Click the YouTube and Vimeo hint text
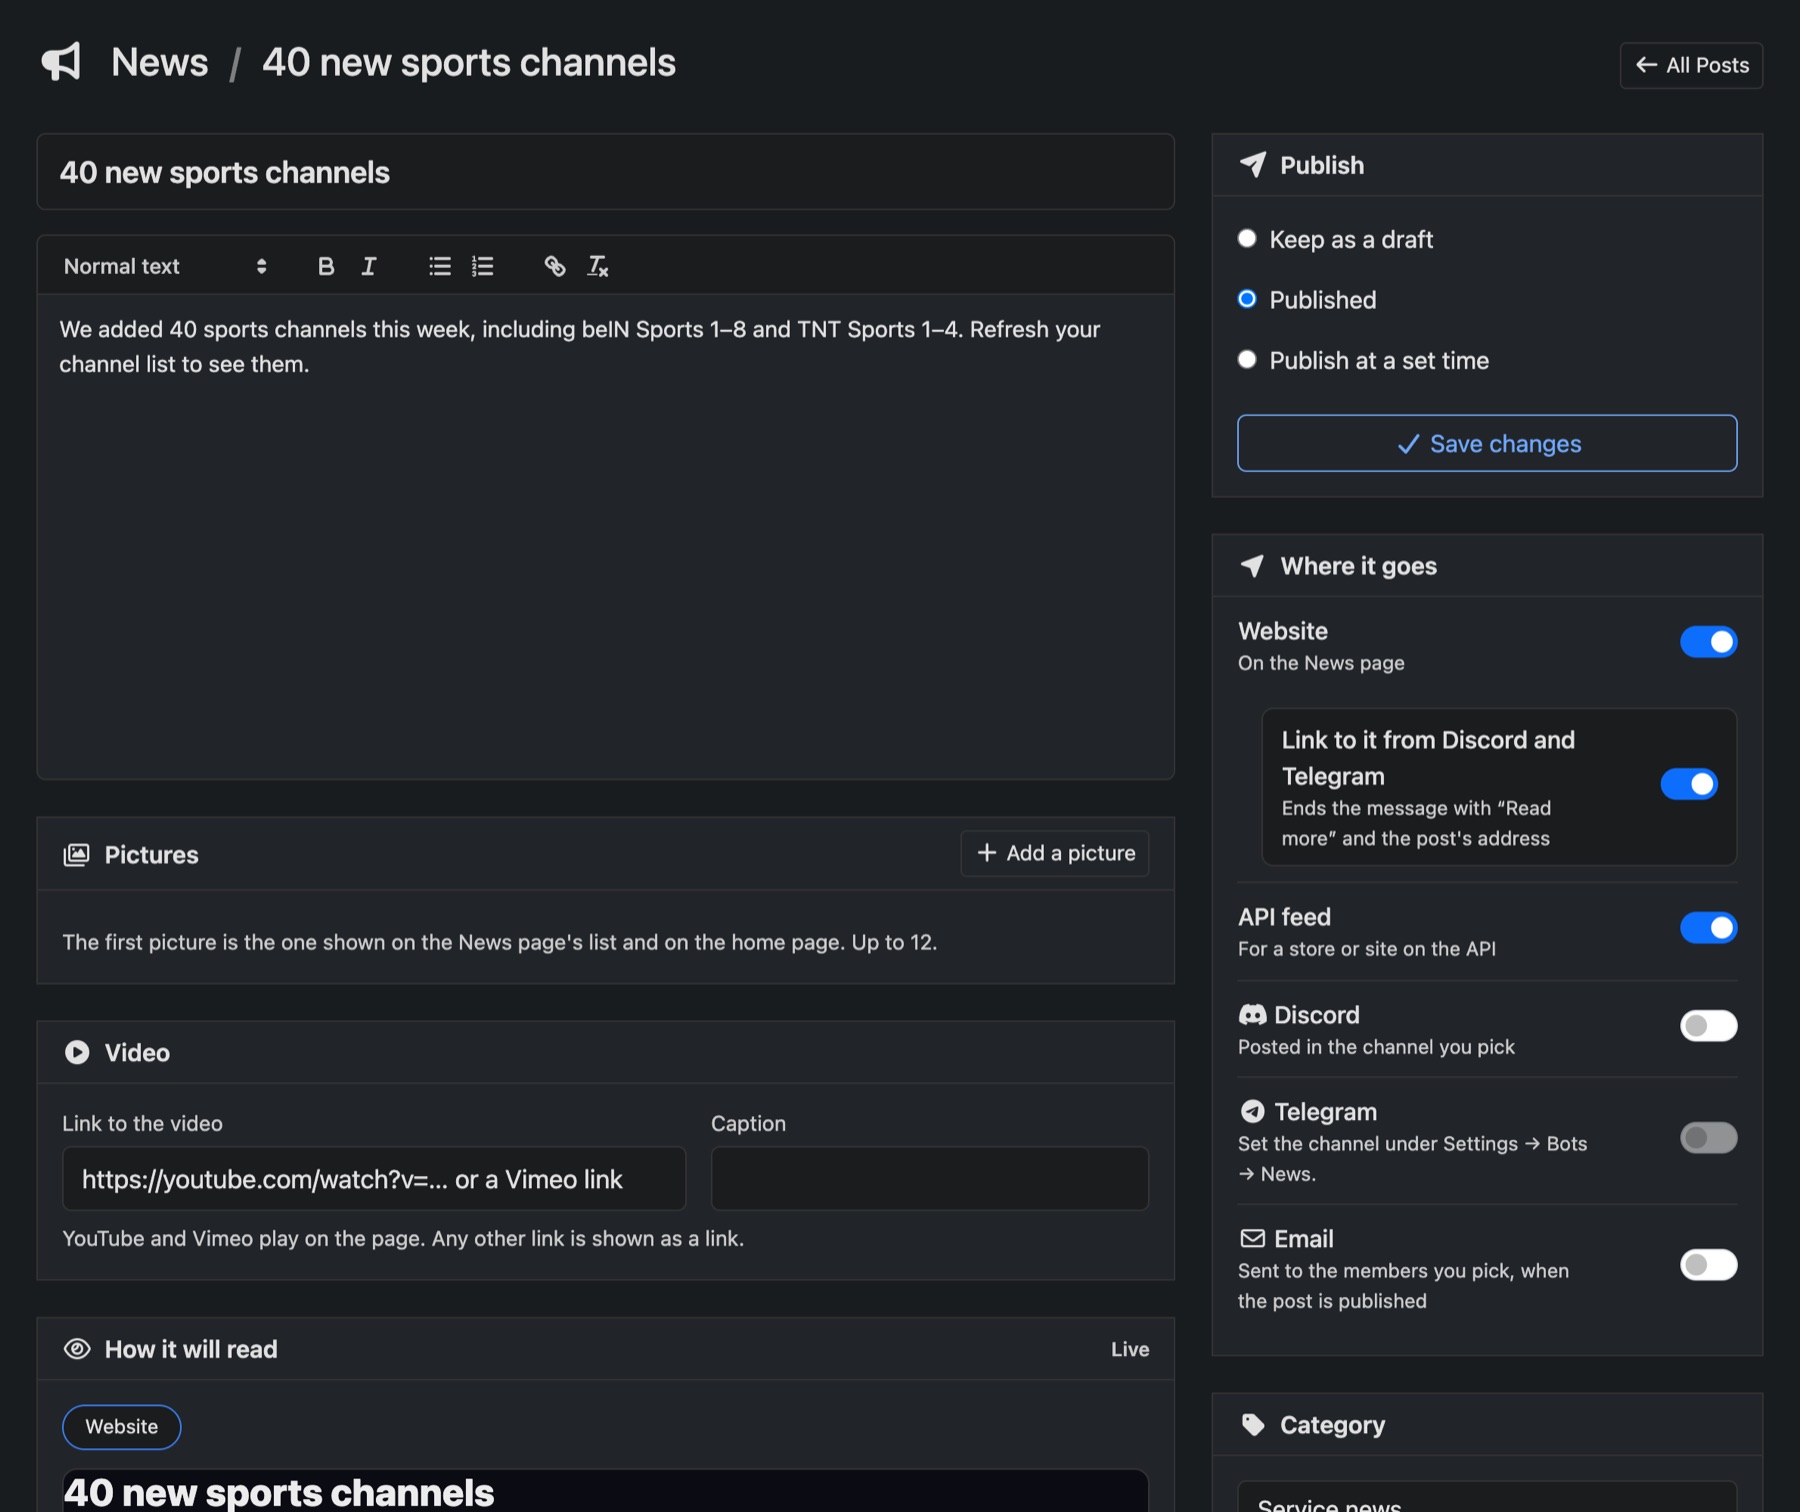 (x=403, y=1238)
